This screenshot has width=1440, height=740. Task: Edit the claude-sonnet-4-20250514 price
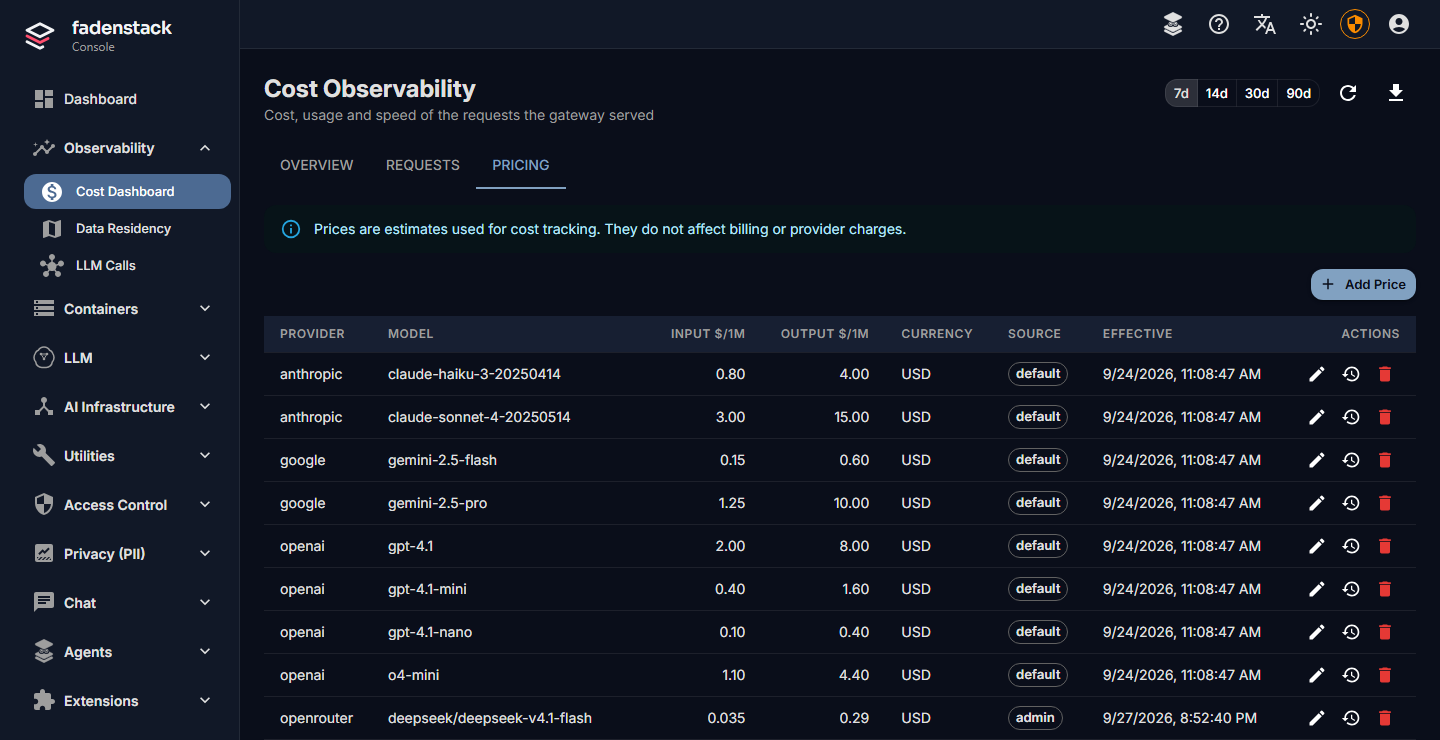(1317, 417)
